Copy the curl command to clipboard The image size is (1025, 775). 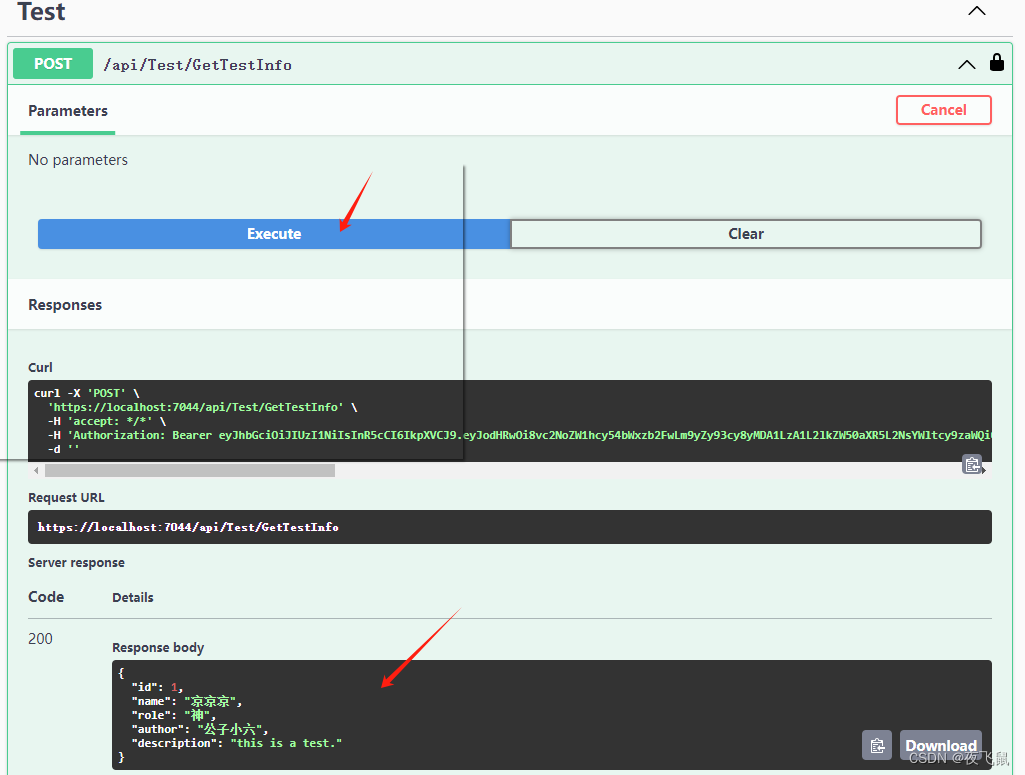tap(972, 464)
